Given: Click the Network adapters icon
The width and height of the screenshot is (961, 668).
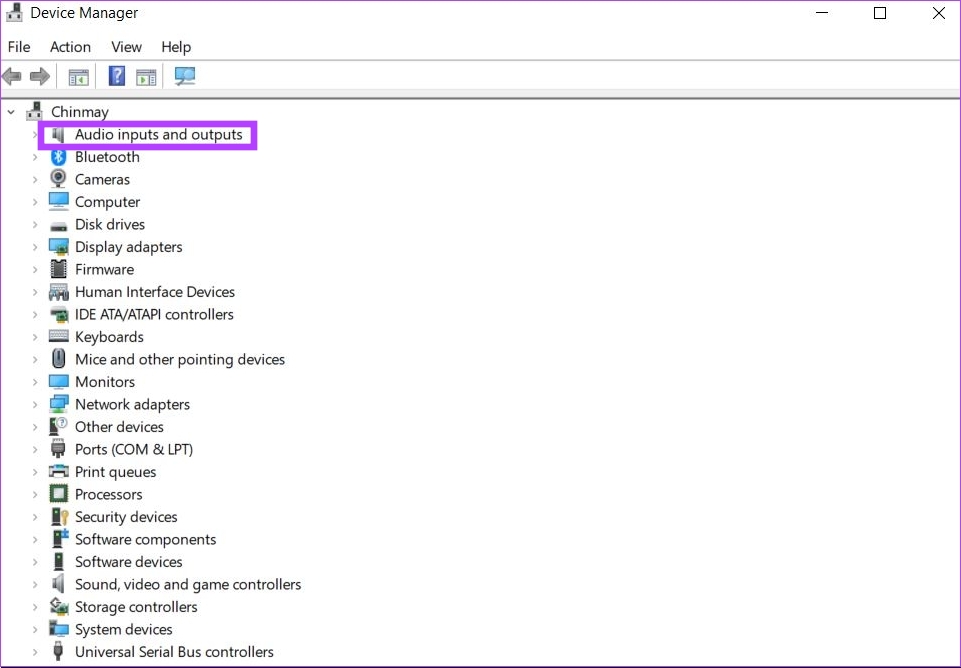Looking at the screenshot, I should point(59,404).
